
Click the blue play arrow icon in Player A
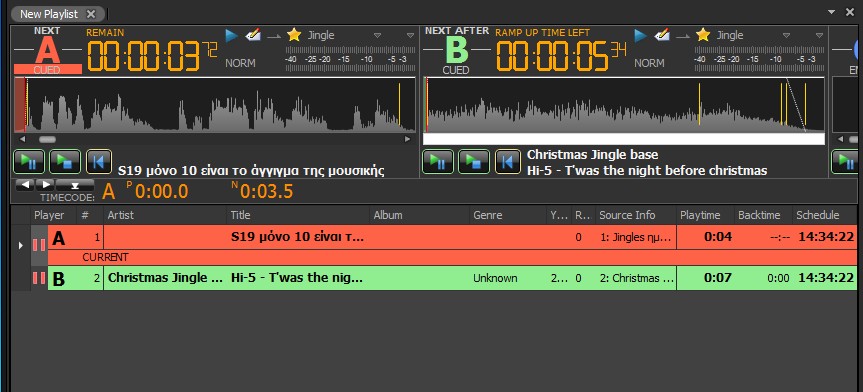click(231, 36)
